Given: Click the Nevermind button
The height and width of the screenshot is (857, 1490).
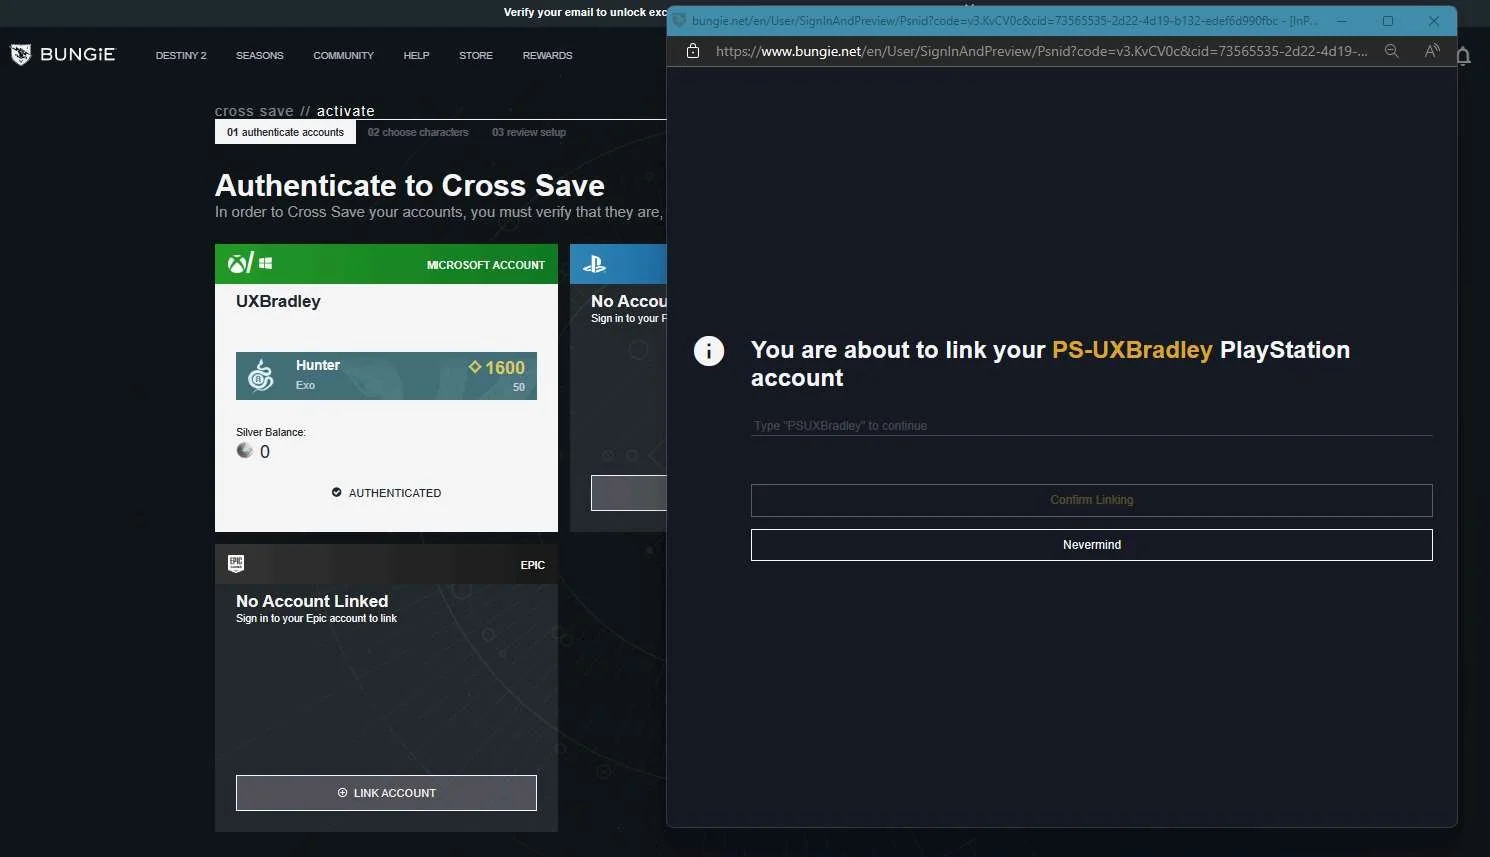Looking at the screenshot, I should click(x=1092, y=545).
